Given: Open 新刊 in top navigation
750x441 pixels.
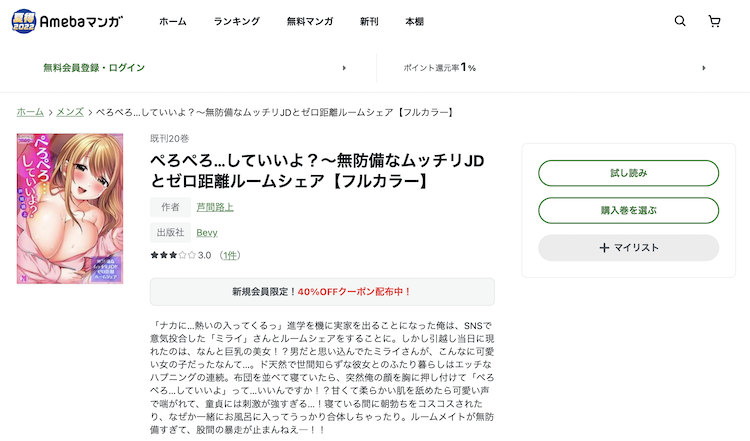Looking at the screenshot, I should [369, 22].
